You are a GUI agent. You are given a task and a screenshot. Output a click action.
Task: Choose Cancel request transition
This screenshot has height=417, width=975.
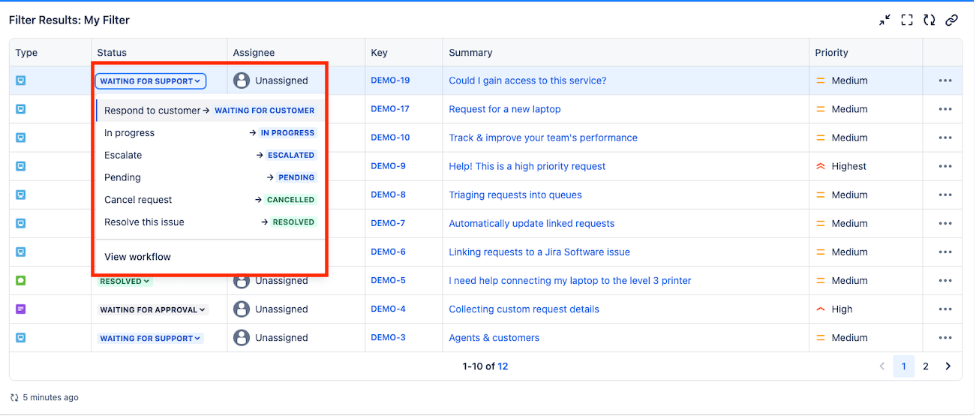click(x=210, y=200)
